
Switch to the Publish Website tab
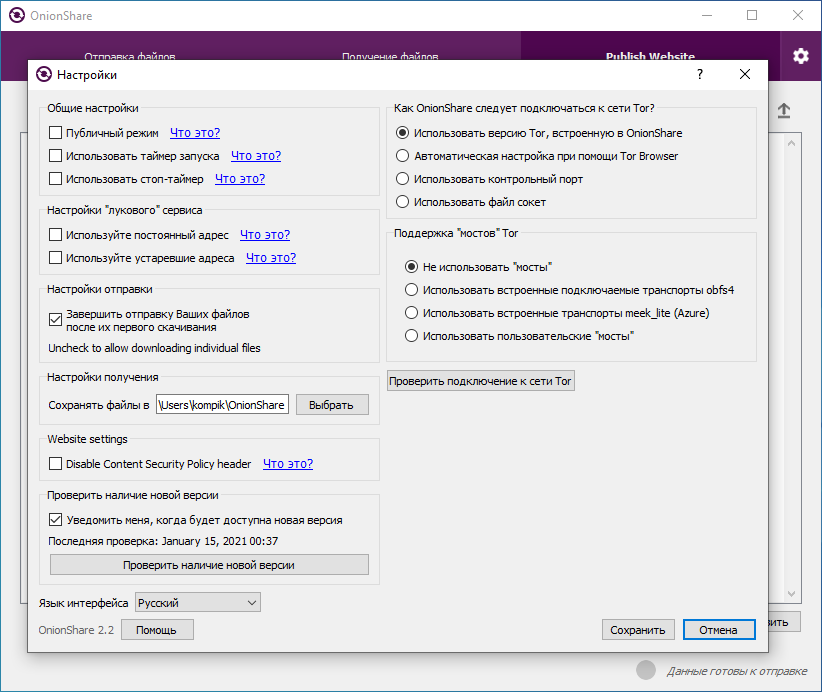point(651,56)
